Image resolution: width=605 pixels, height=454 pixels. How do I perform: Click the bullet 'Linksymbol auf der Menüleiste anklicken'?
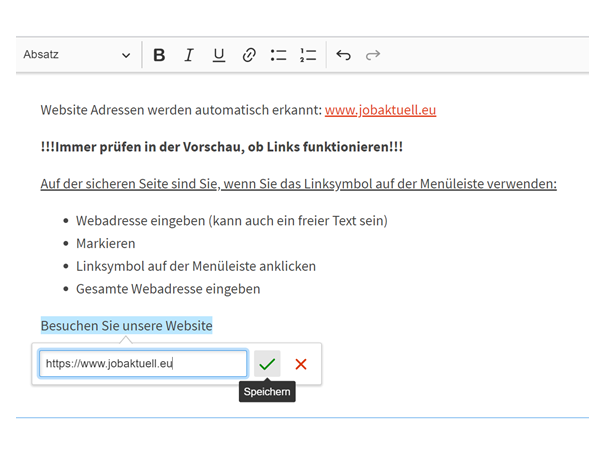196,266
